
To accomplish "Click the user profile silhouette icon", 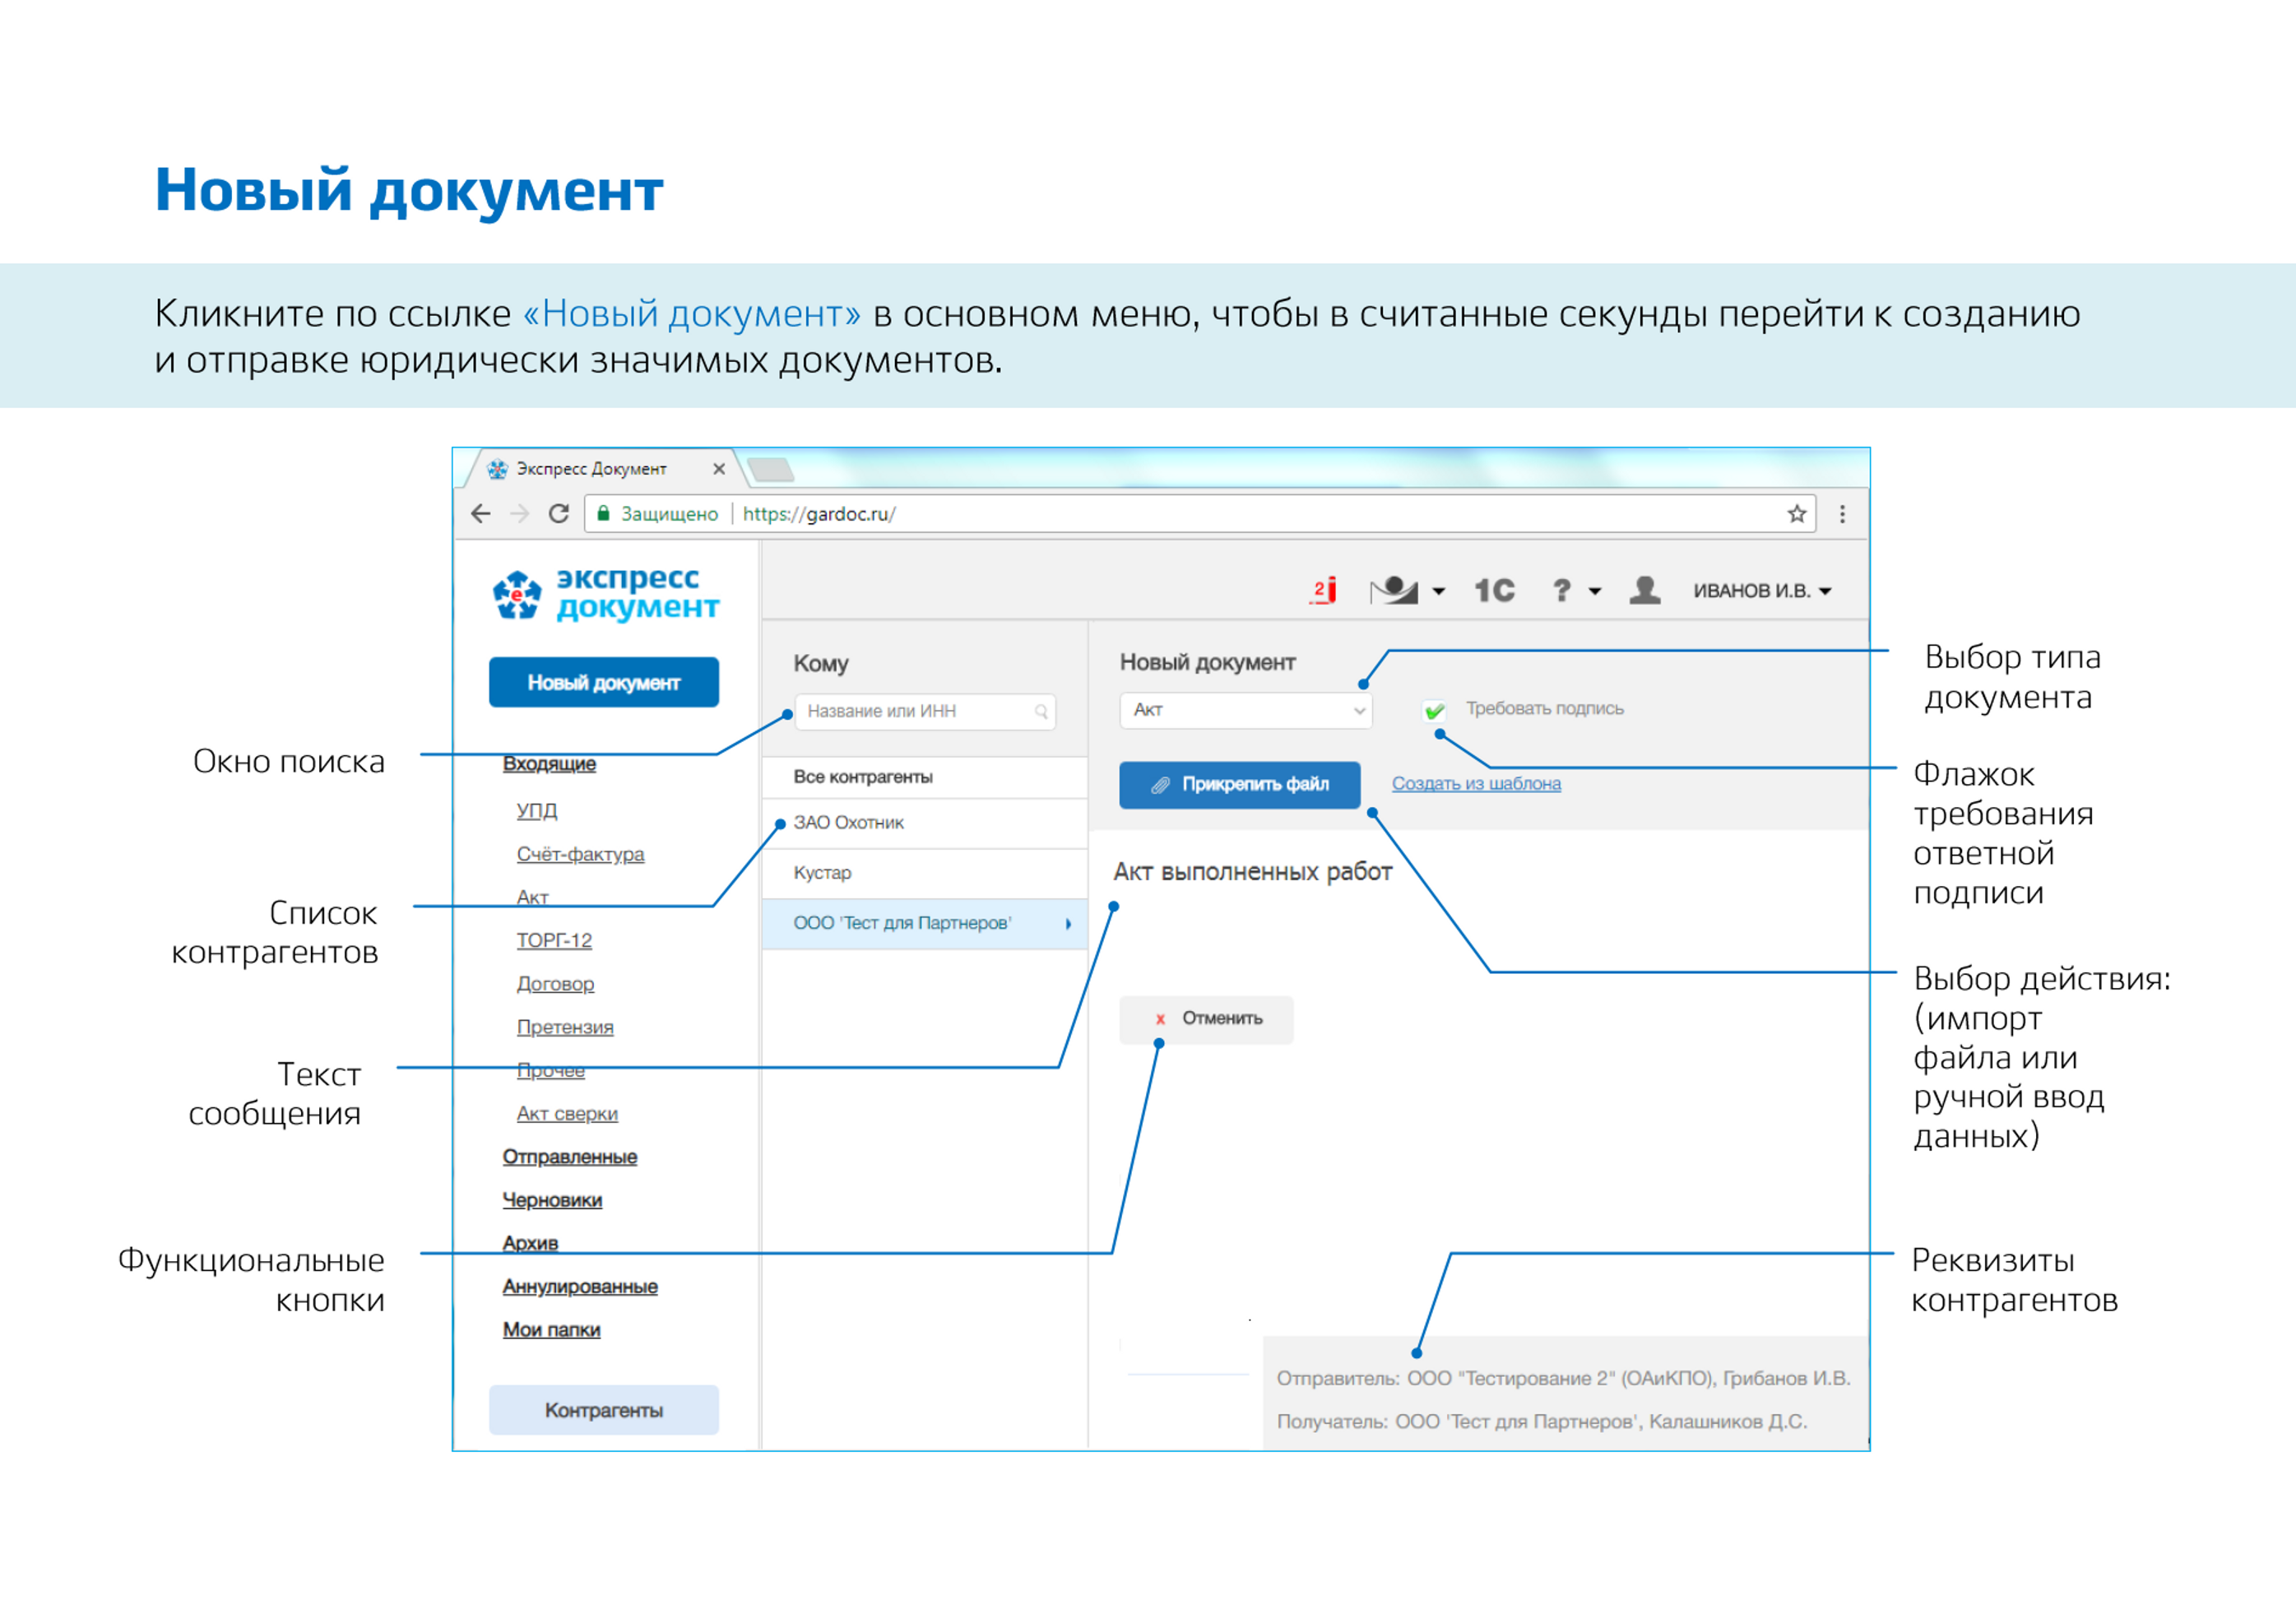I will pyautogui.click(x=1645, y=591).
